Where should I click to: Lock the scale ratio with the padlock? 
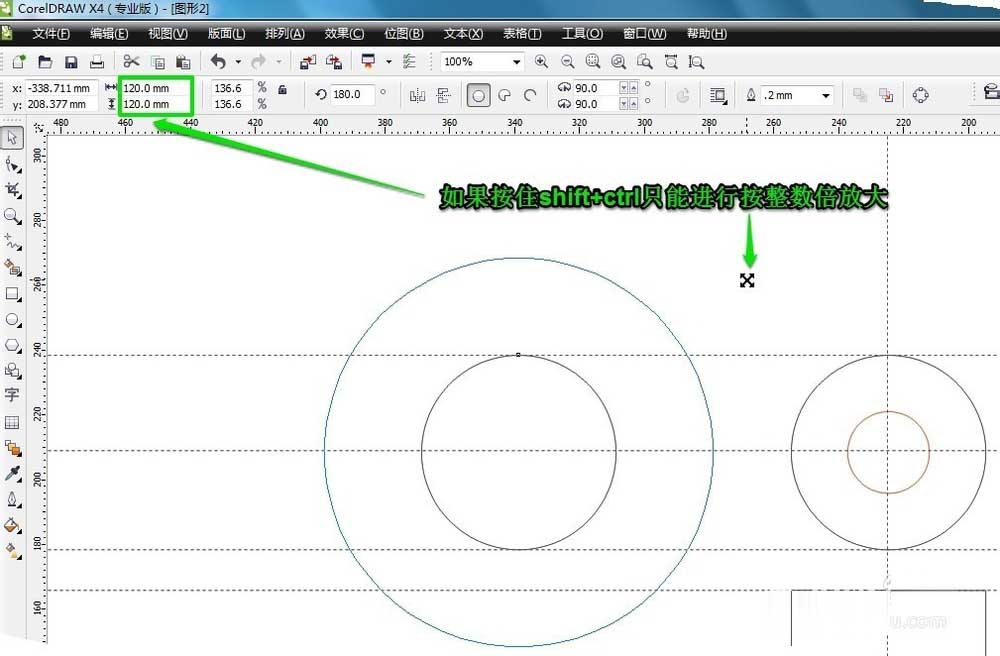pyautogui.click(x=283, y=90)
